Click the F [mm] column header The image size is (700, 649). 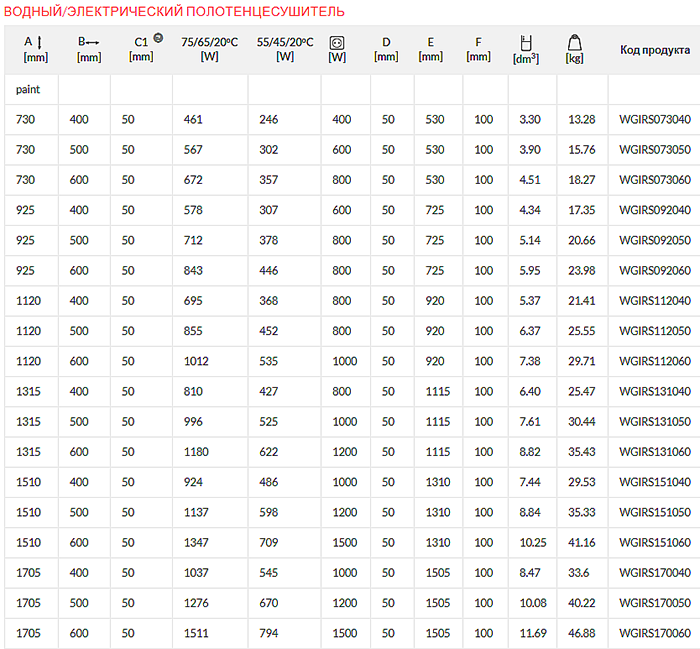(478, 50)
